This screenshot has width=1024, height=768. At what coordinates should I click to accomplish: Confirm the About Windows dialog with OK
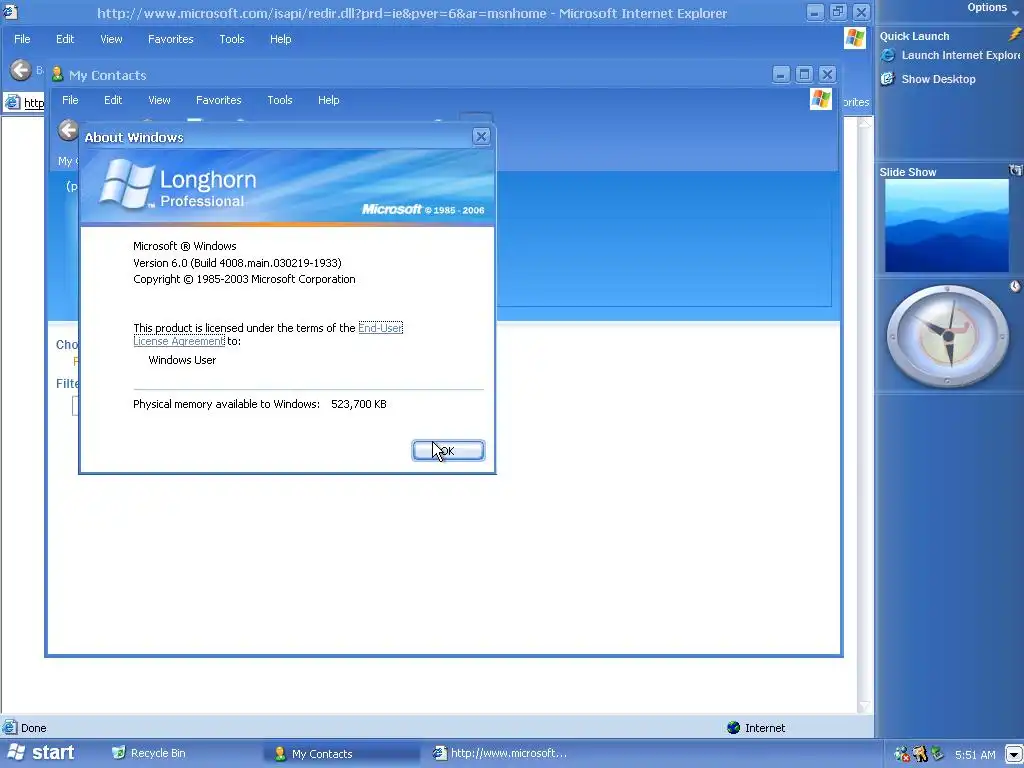(448, 451)
